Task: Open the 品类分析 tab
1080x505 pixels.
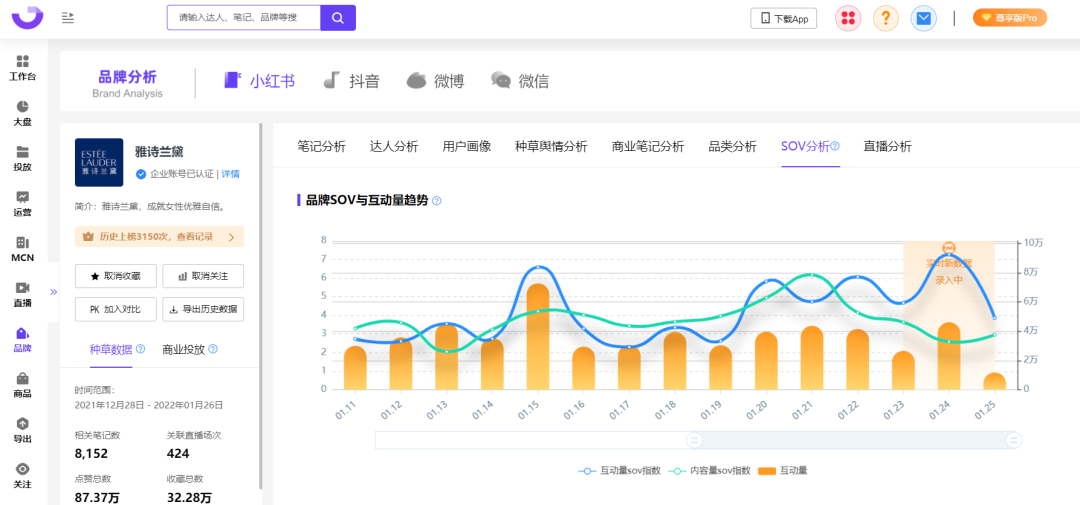Action: 733,146
